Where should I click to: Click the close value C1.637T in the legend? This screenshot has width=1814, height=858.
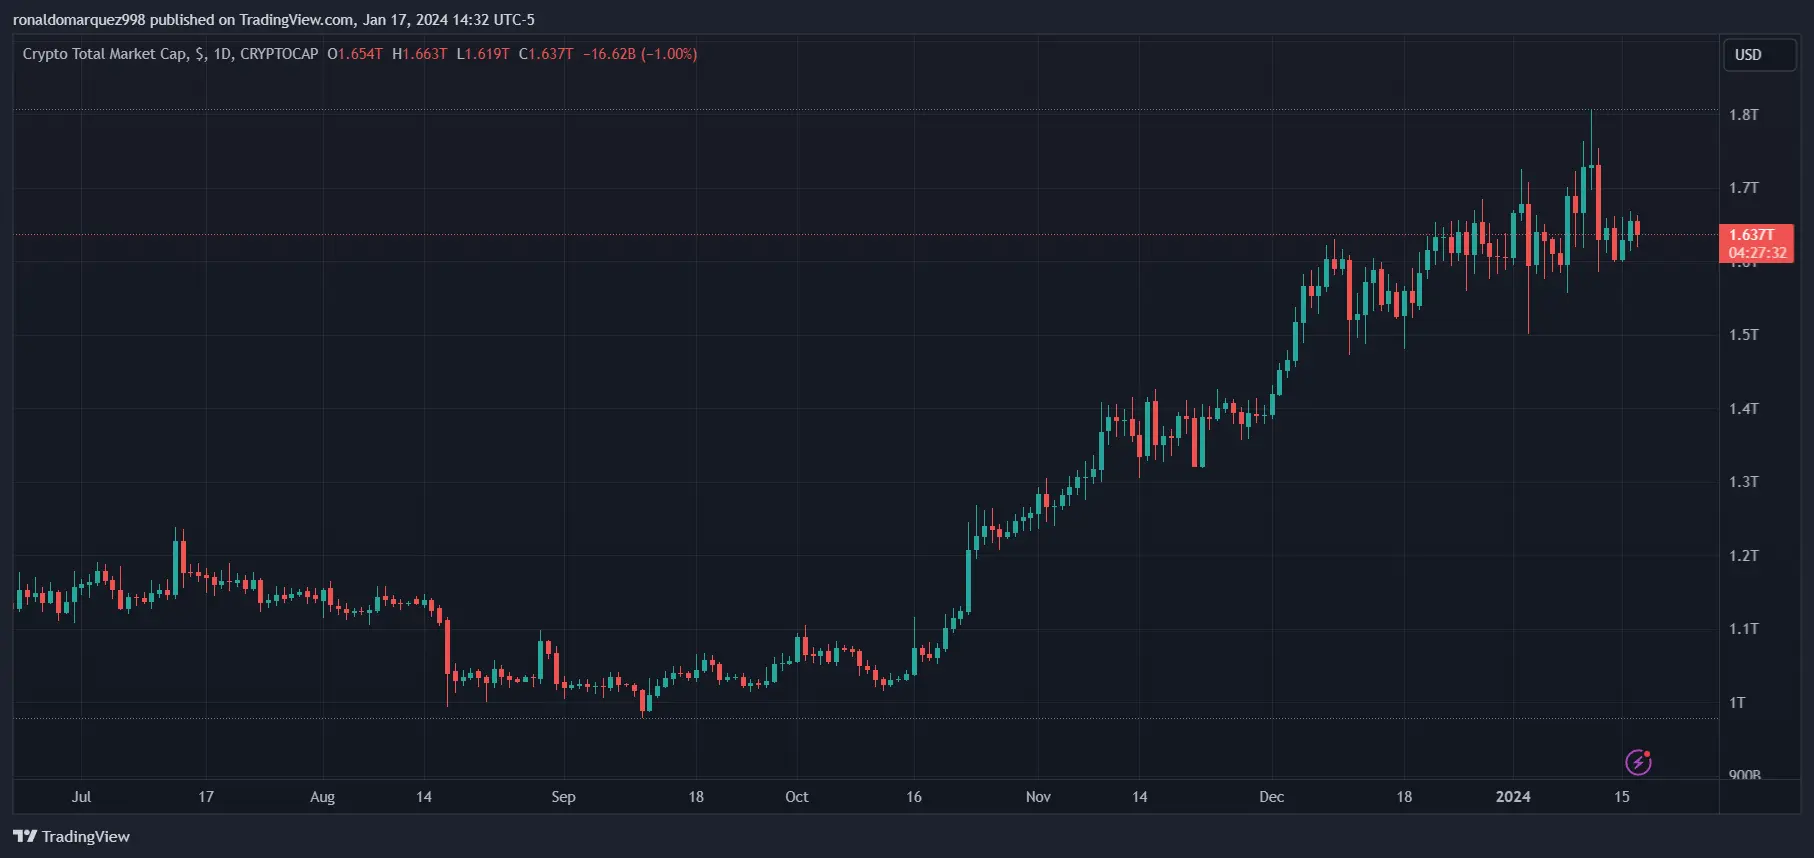(546, 54)
